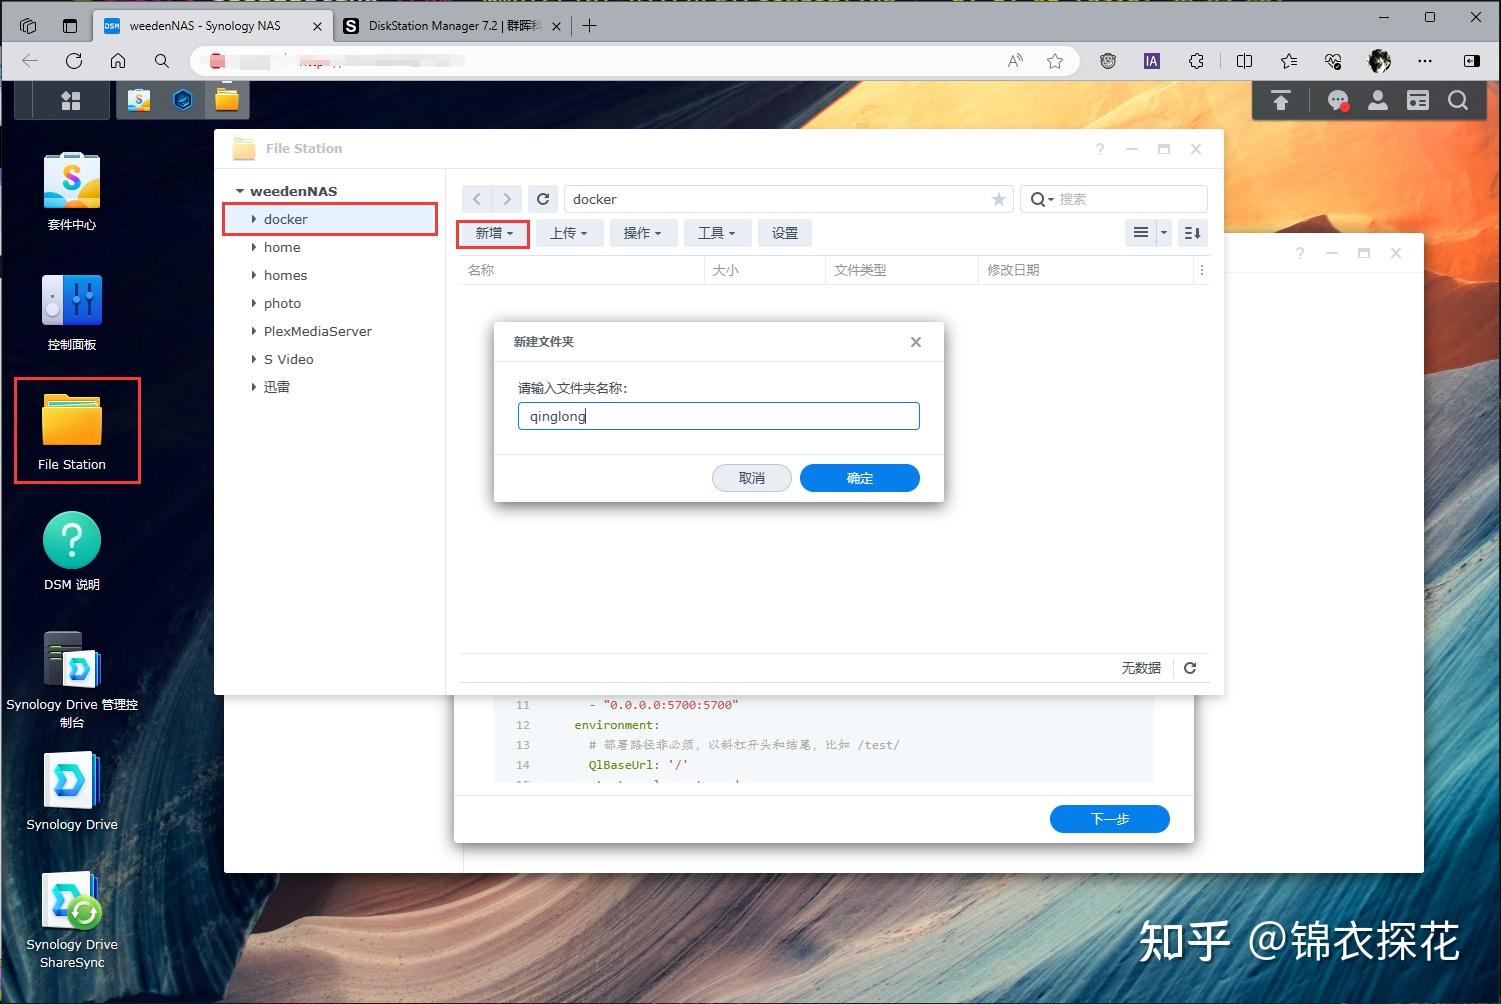Open browser extensions puzzle icon
The height and width of the screenshot is (1004, 1501).
coord(1196,61)
